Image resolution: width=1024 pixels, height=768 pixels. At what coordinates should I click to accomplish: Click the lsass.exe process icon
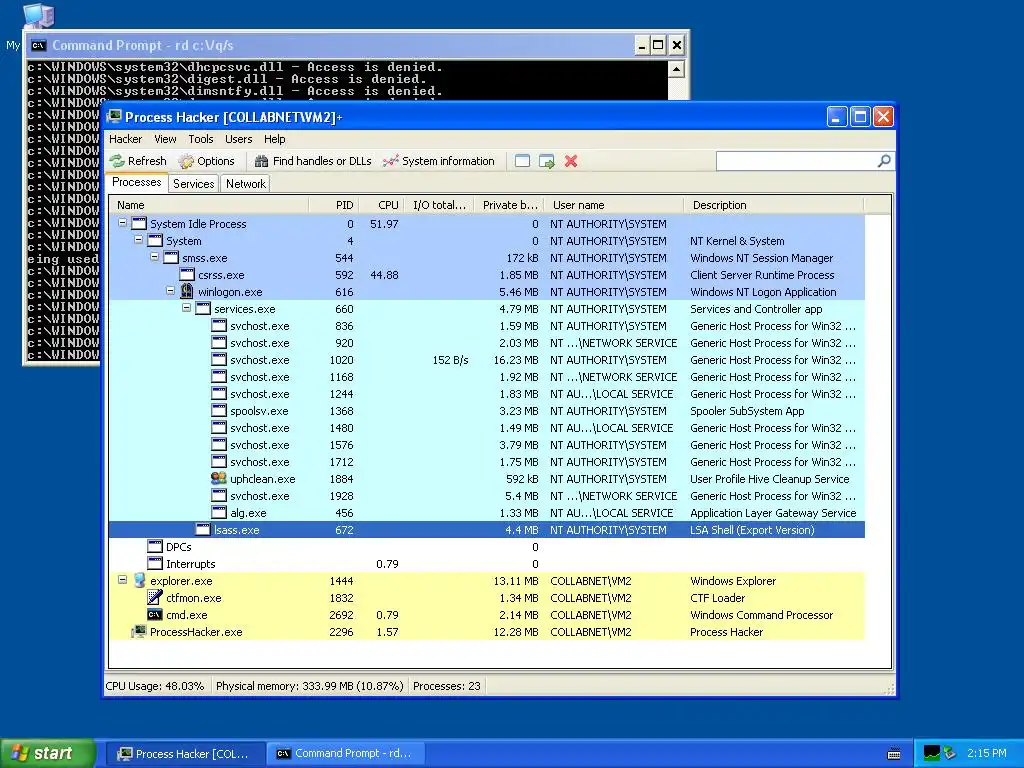(203, 530)
